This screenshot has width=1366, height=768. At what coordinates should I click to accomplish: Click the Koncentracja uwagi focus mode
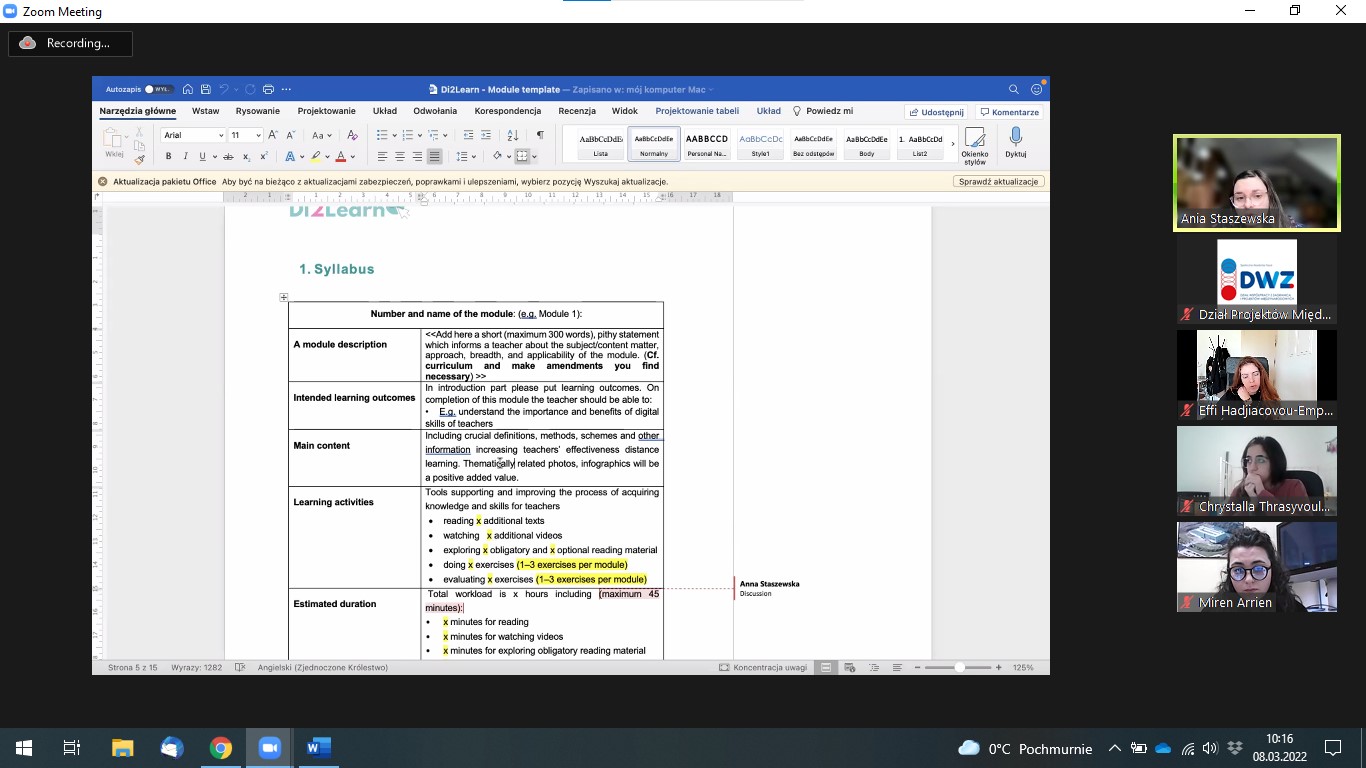click(x=763, y=667)
